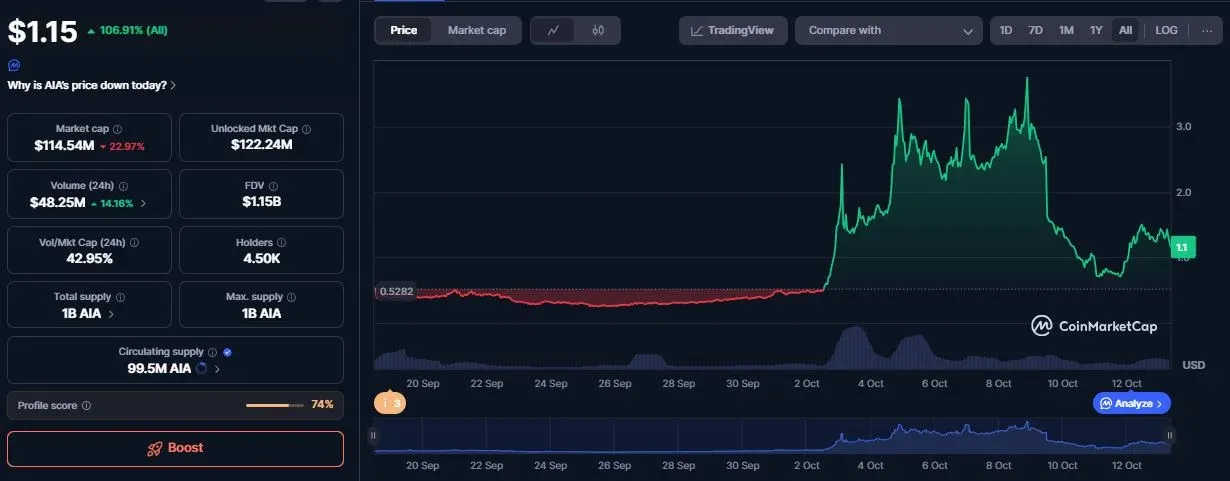Select the 7D time range tab
The image size is (1230, 481).
point(1036,30)
